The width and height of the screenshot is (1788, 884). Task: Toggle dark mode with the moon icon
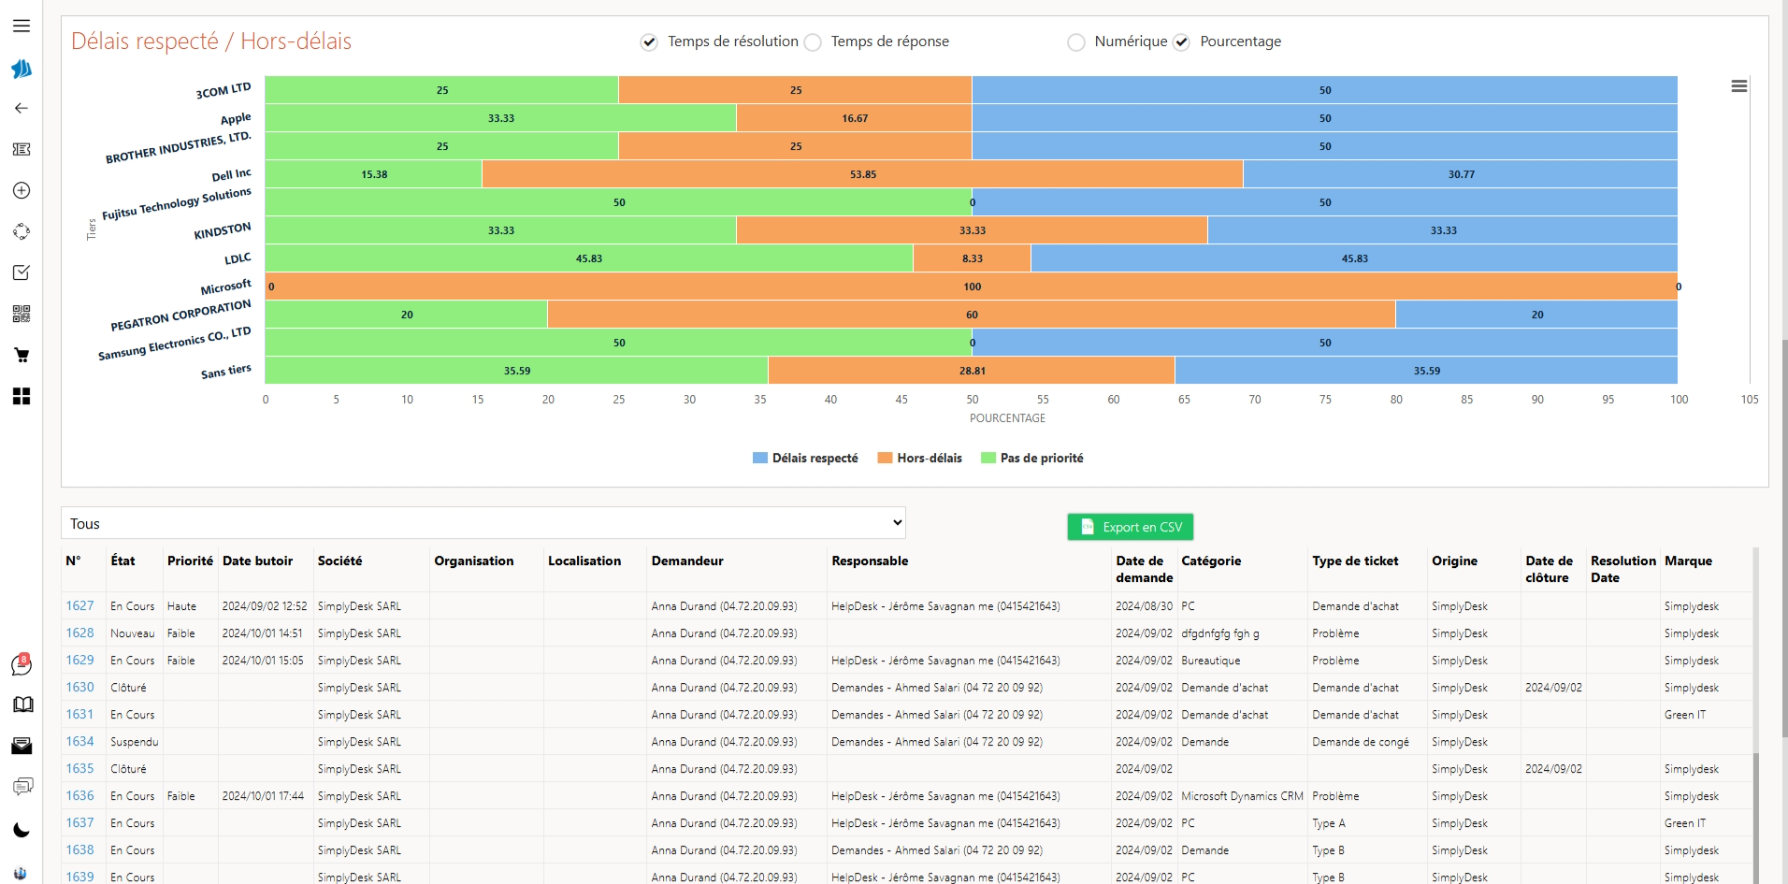pyautogui.click(x=21, y=830)
